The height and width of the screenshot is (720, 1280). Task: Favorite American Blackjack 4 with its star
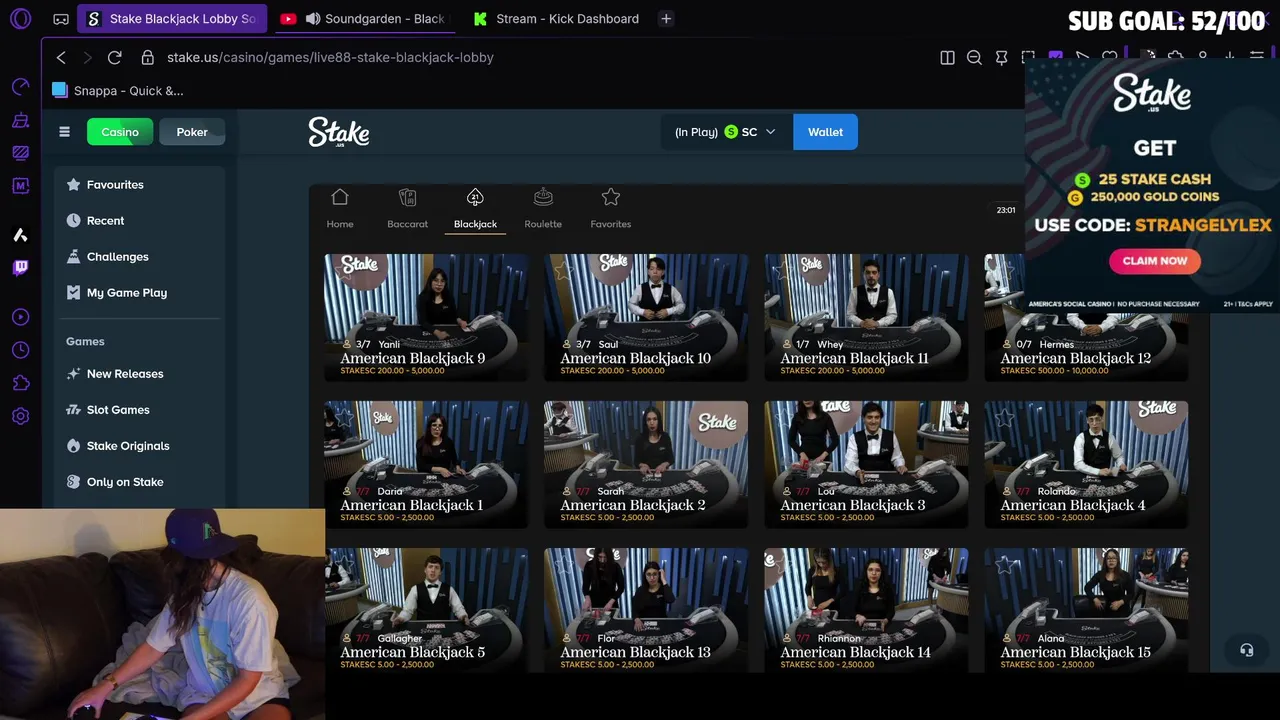pos(1003,418)
